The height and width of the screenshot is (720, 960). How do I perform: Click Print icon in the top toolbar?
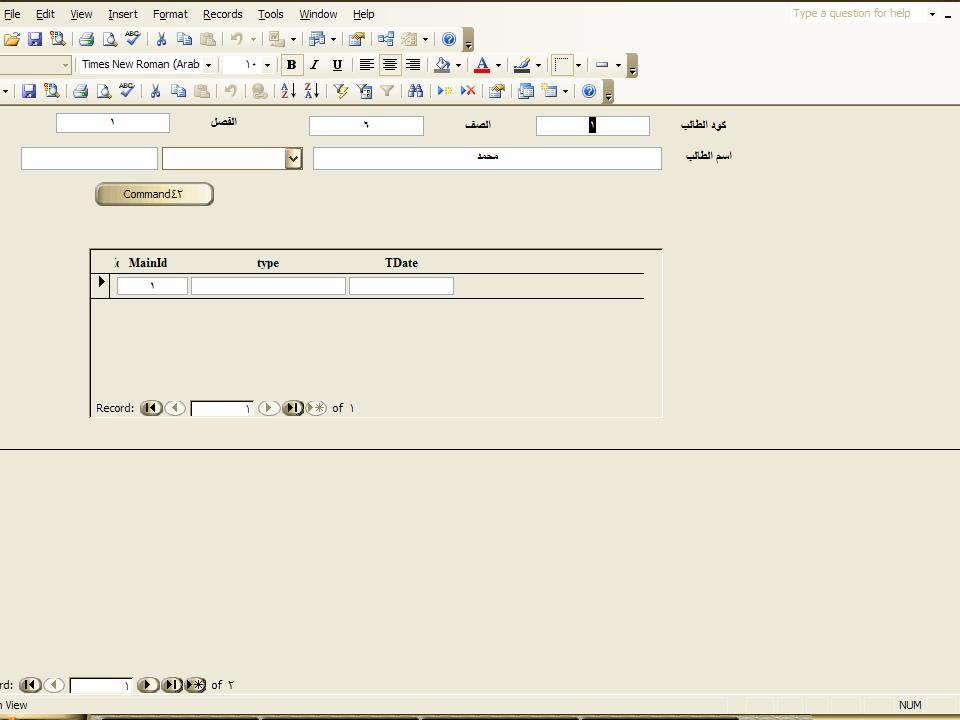point(86,40)
